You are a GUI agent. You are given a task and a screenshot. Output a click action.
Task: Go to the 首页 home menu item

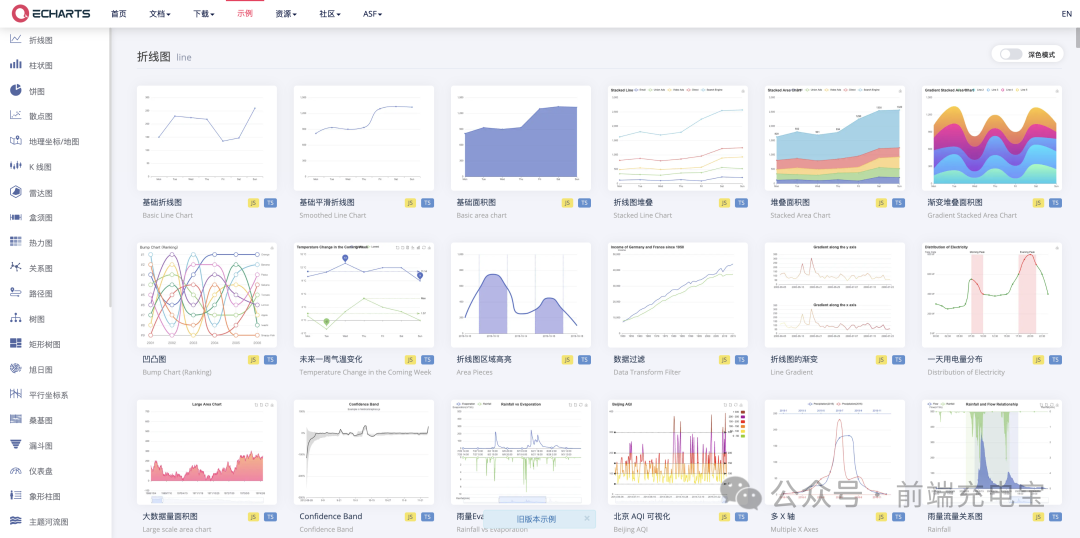pyautogui.click(x=118, y=14)
